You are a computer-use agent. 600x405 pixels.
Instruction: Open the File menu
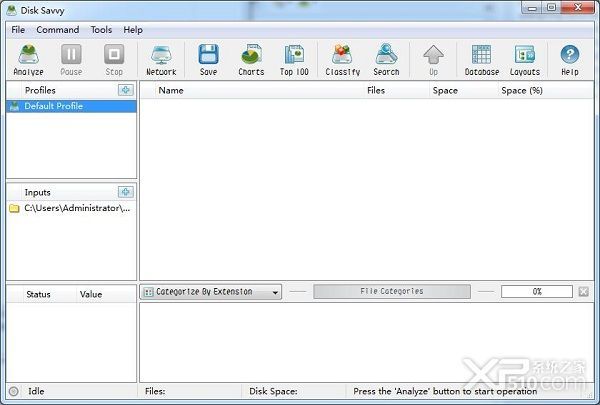point(18,30)
